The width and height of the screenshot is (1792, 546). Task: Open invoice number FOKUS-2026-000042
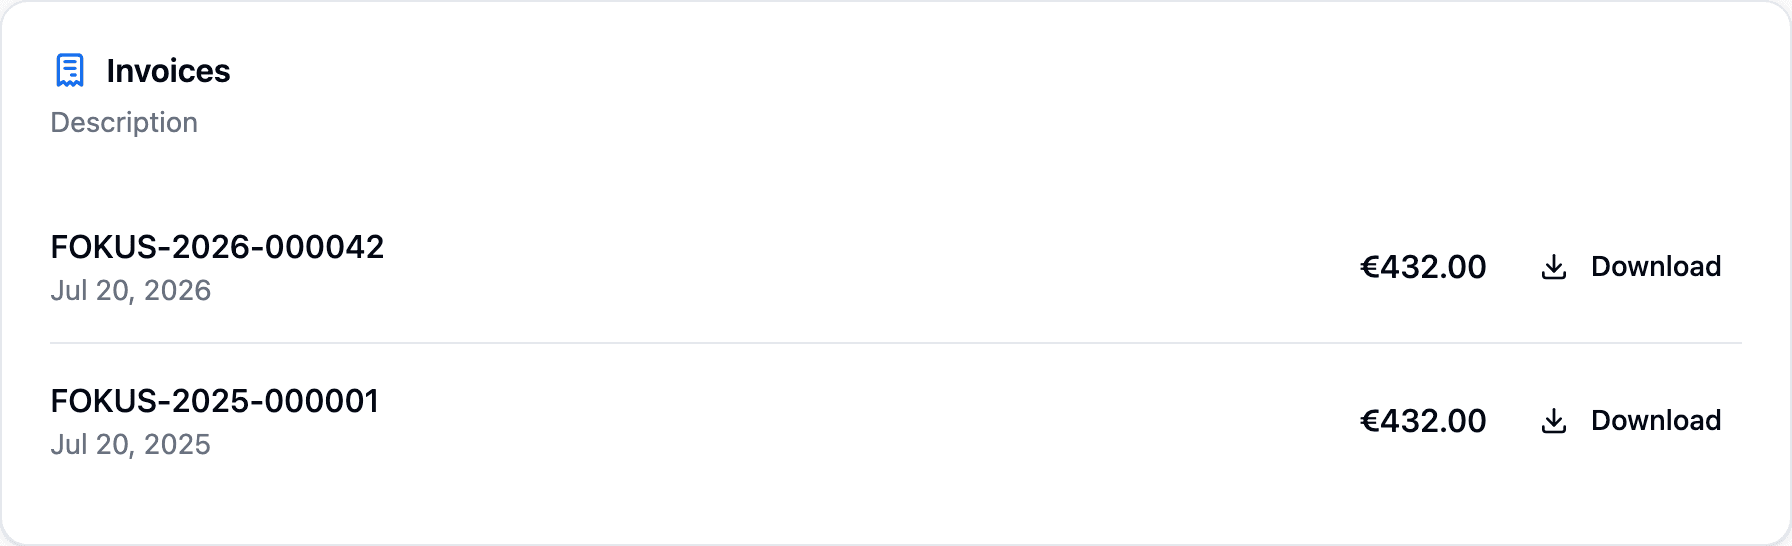217,247
